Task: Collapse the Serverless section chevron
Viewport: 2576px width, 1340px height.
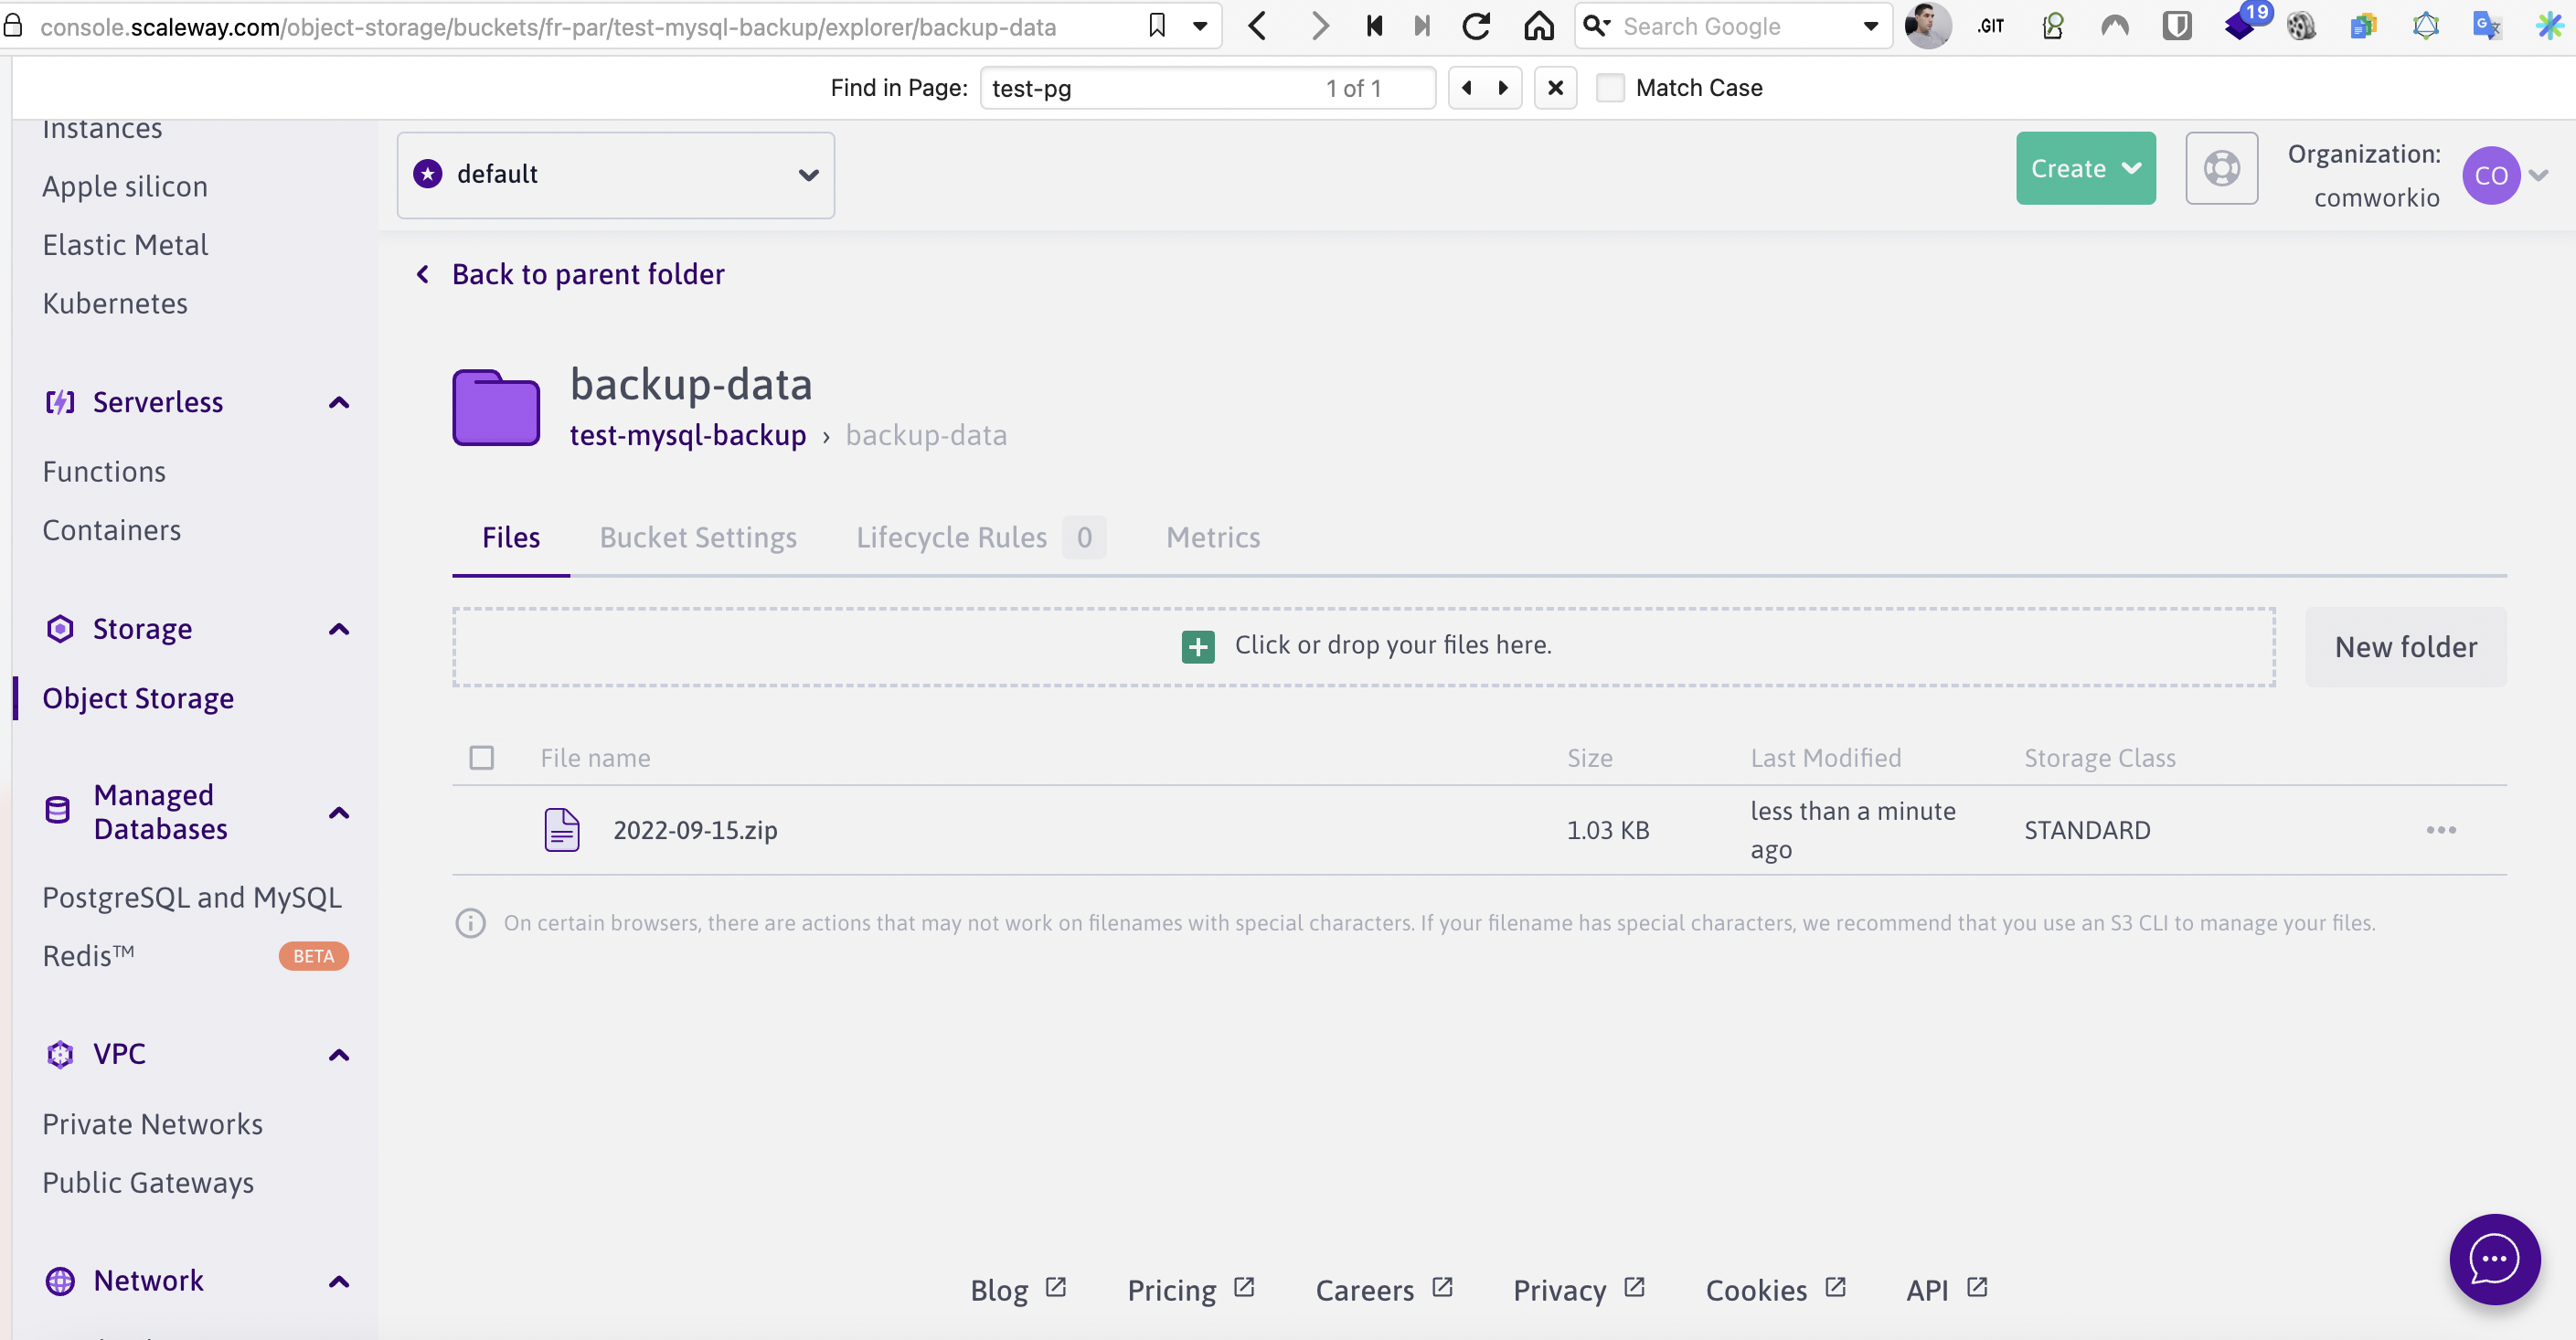Action: (338, 402)
